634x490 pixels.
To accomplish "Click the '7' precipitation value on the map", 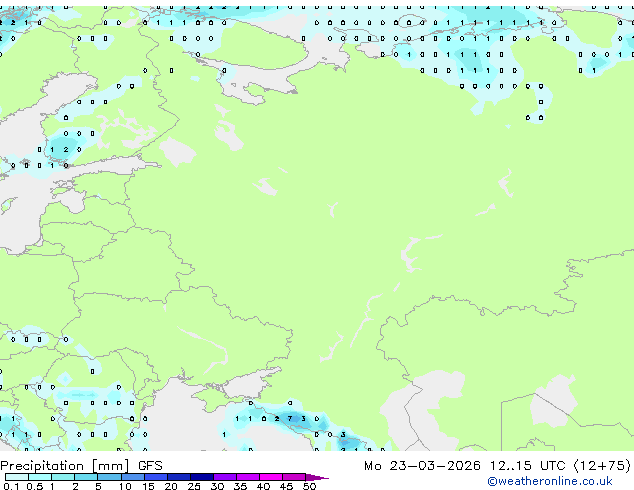I will coord(290,418).
